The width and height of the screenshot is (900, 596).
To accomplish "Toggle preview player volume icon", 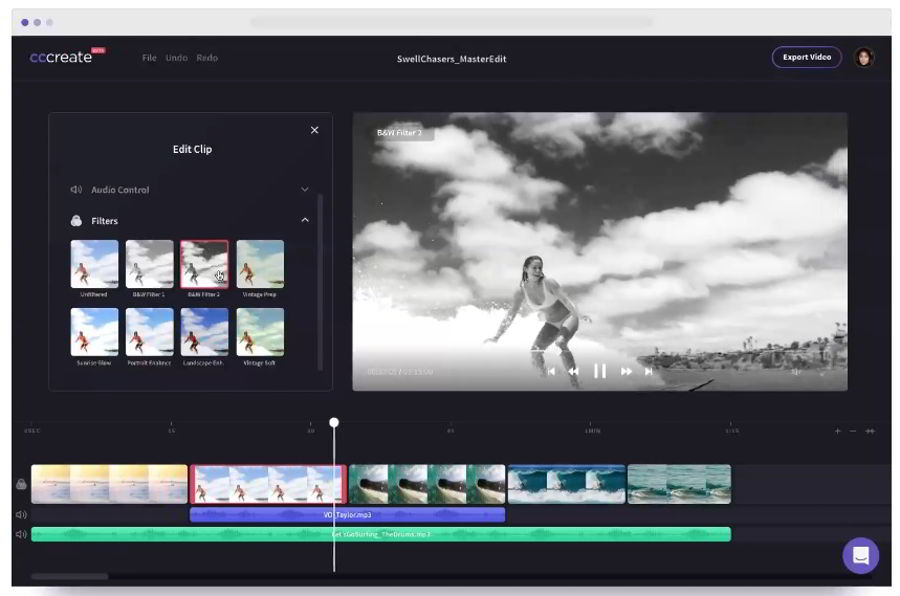I will (x=796, y=372).
